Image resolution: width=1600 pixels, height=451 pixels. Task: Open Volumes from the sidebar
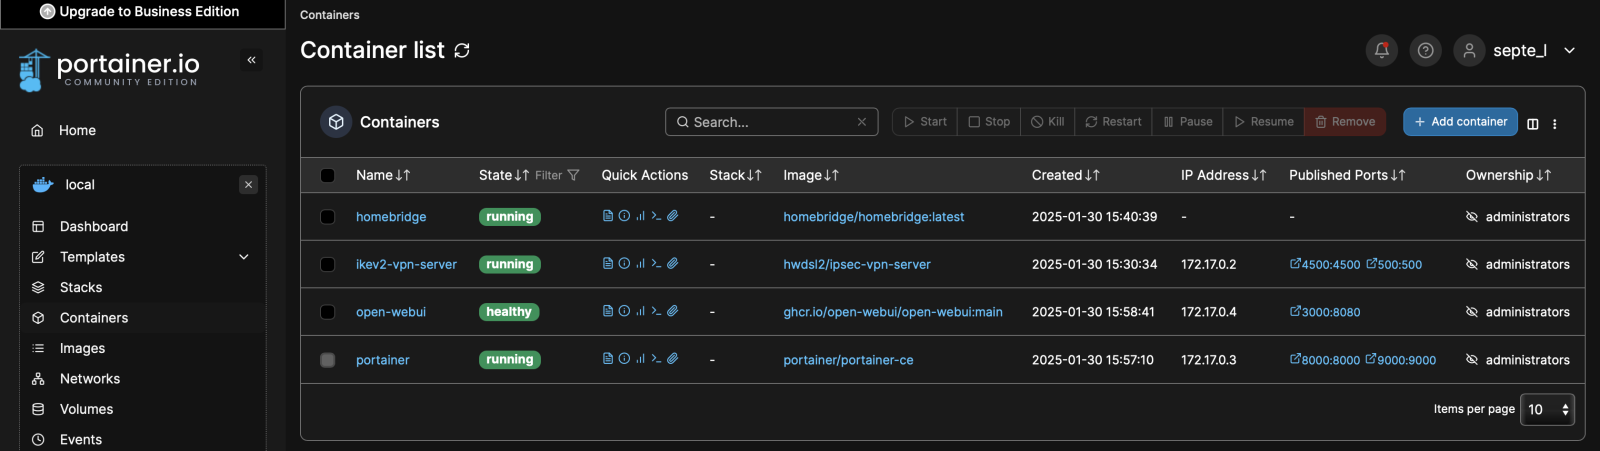86,409
